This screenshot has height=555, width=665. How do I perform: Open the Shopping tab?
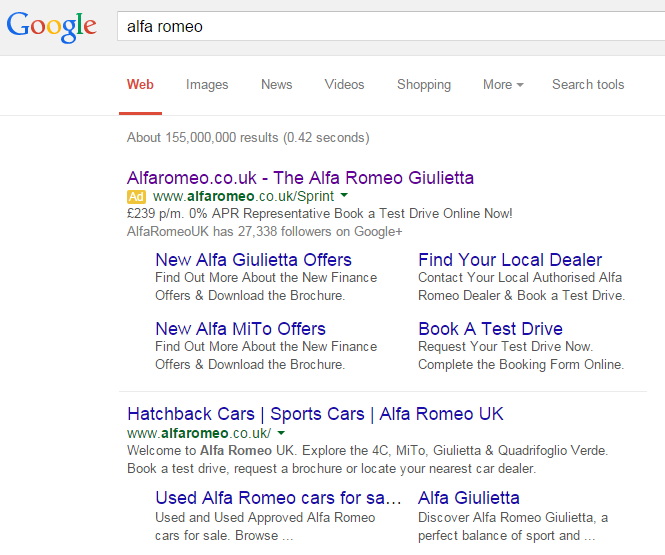424,85
